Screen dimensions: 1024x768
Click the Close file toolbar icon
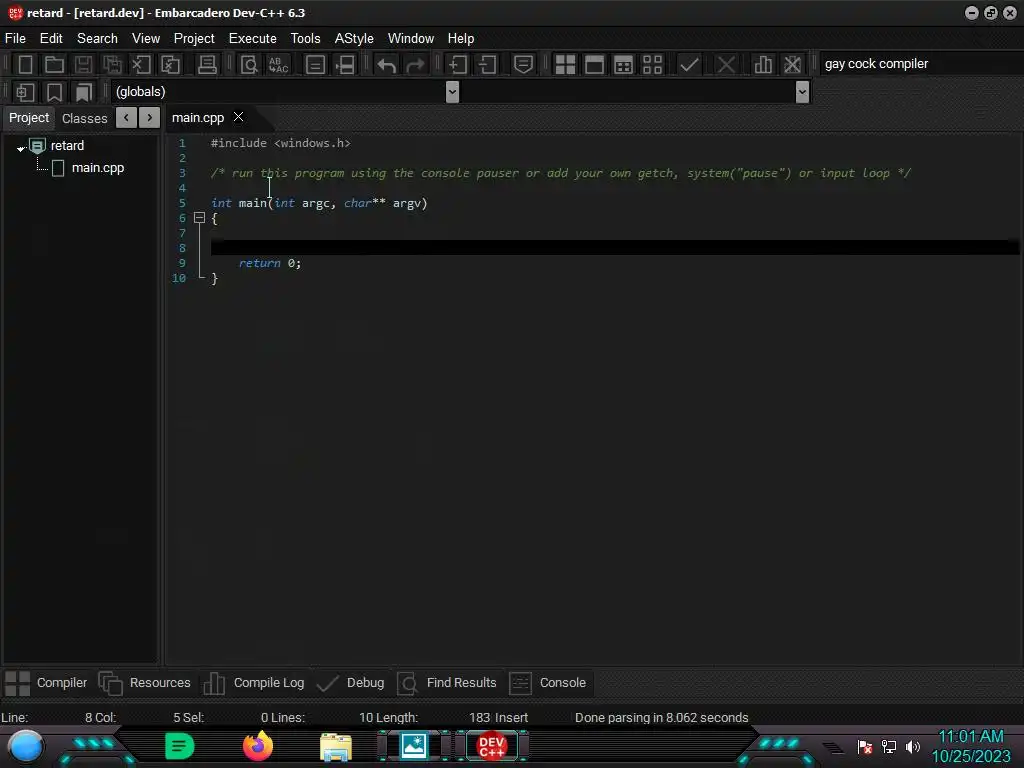[x=141, y=64]
